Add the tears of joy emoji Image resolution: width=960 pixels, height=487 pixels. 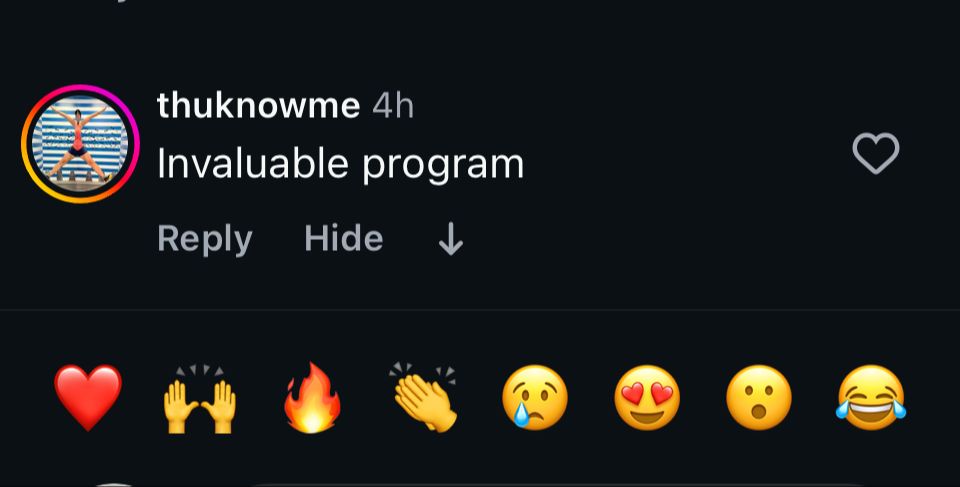coord(871,397)
